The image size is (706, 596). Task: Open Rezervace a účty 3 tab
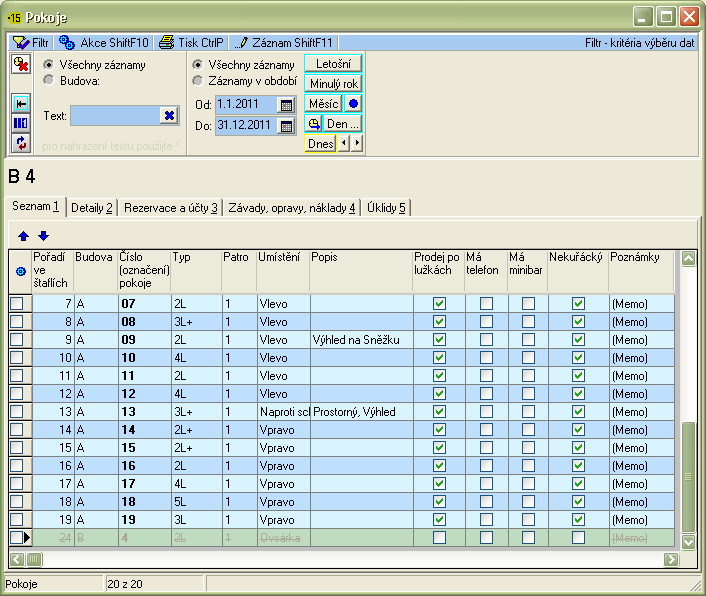(171, 208)
